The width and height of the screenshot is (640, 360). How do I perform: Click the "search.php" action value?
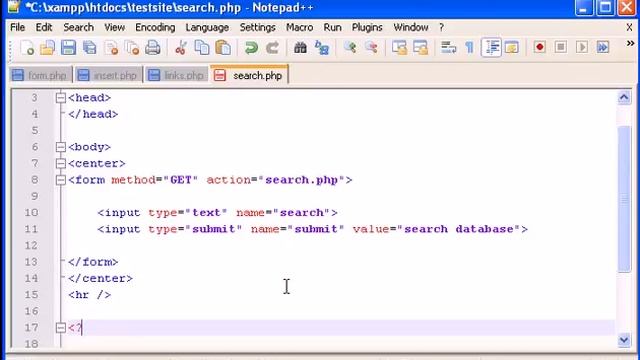(x=301, y=180)
